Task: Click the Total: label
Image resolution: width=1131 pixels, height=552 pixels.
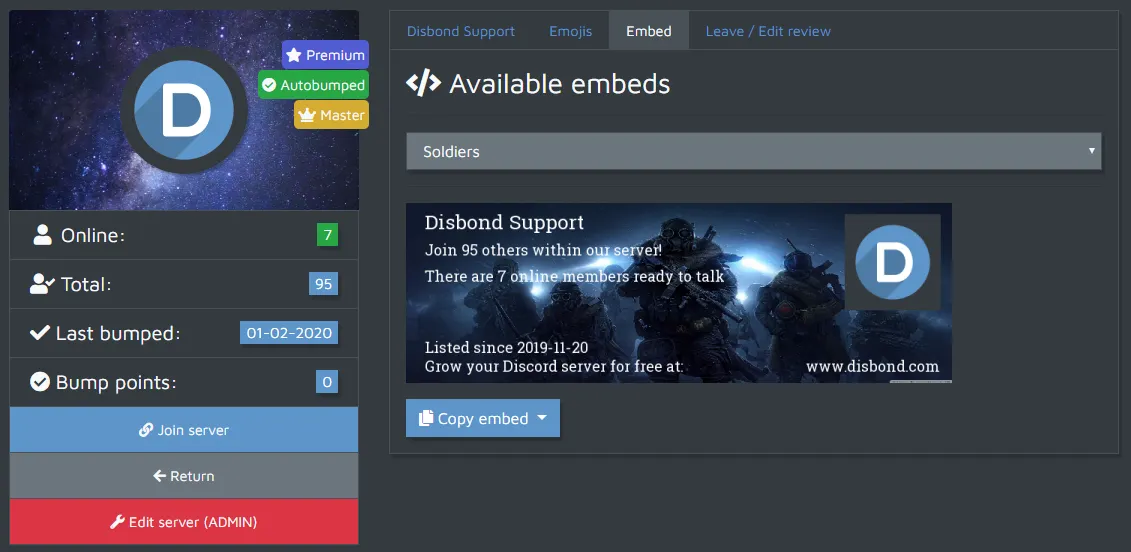Action: tap(87, 284)
